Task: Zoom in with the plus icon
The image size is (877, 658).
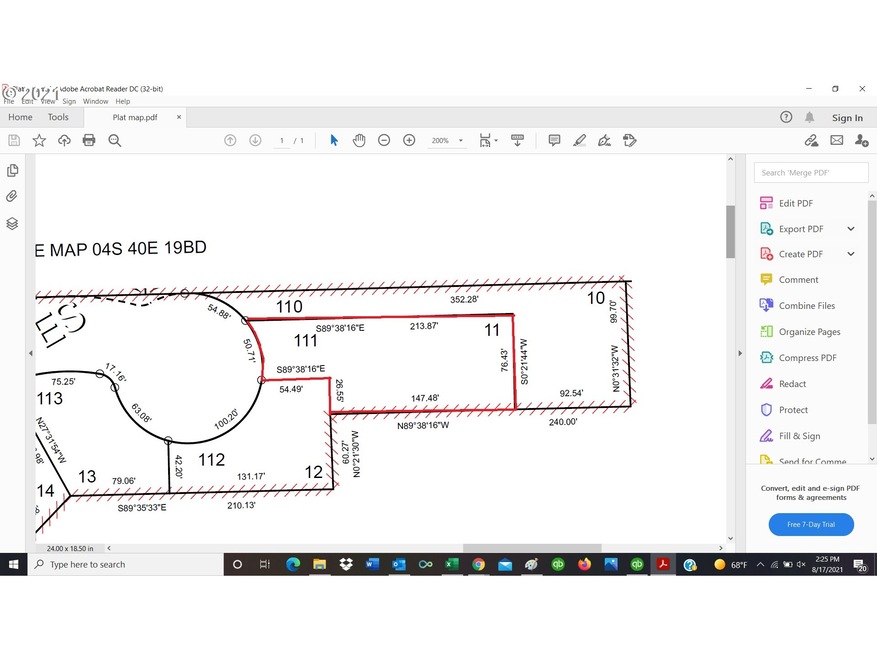Action: pyautogui.click(x=409, y=140)
